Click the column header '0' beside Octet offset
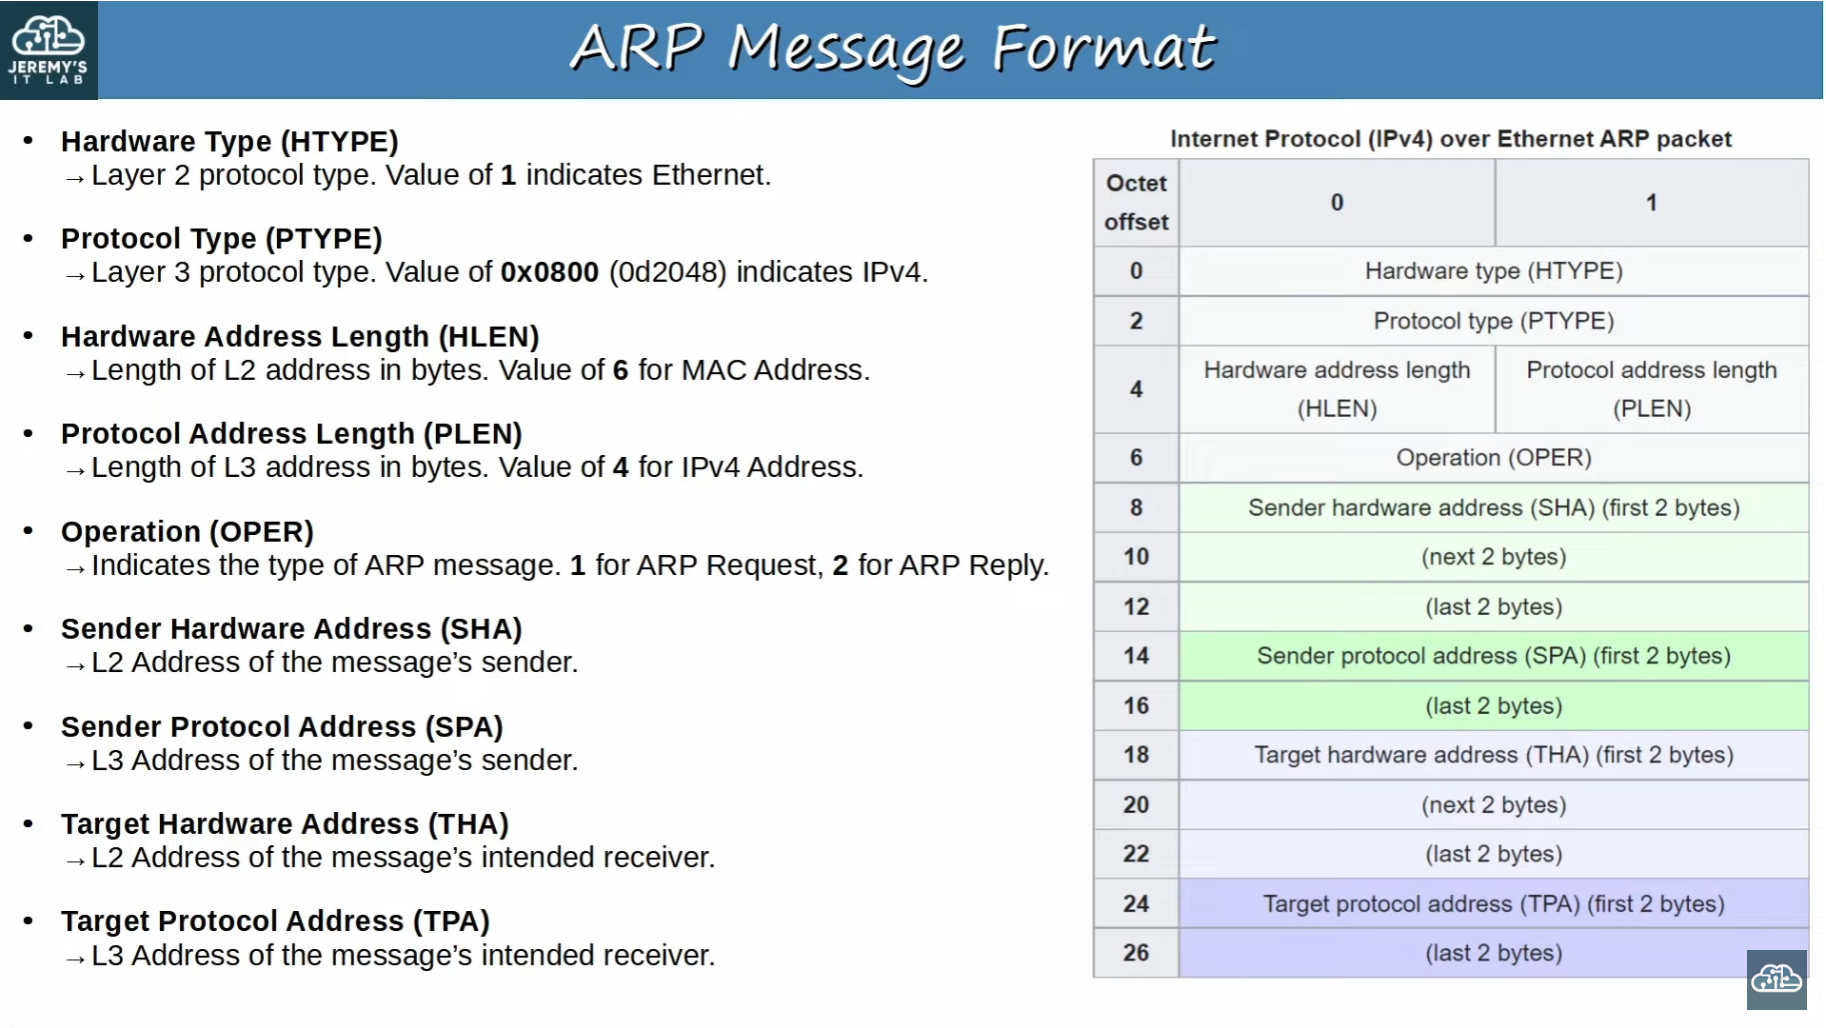1826x1028 pixels. click(1337, 202)
